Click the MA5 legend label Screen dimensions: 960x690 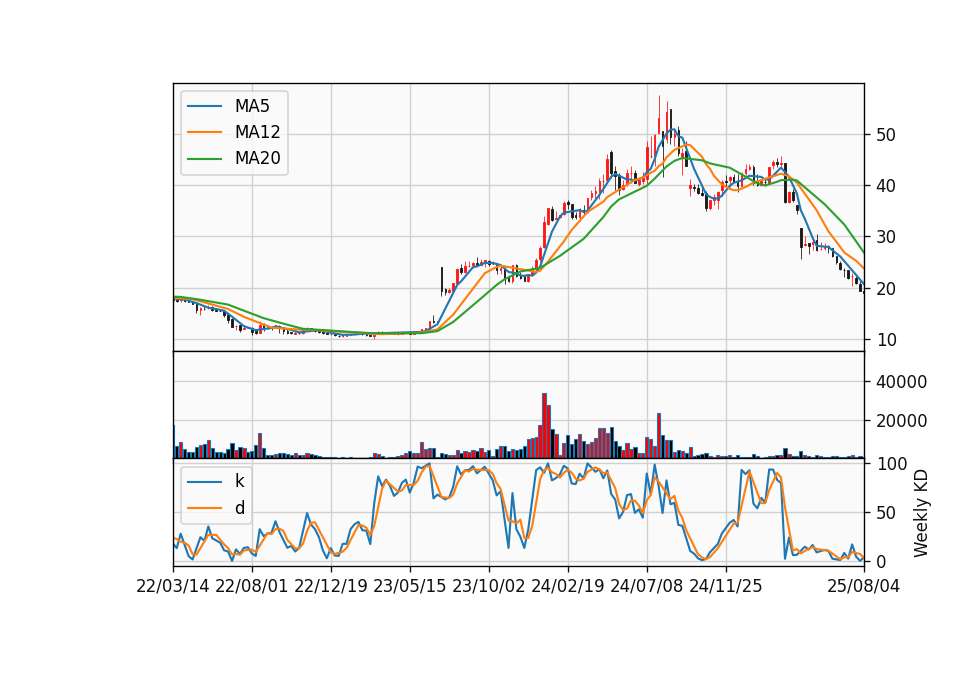coord(252,106)
